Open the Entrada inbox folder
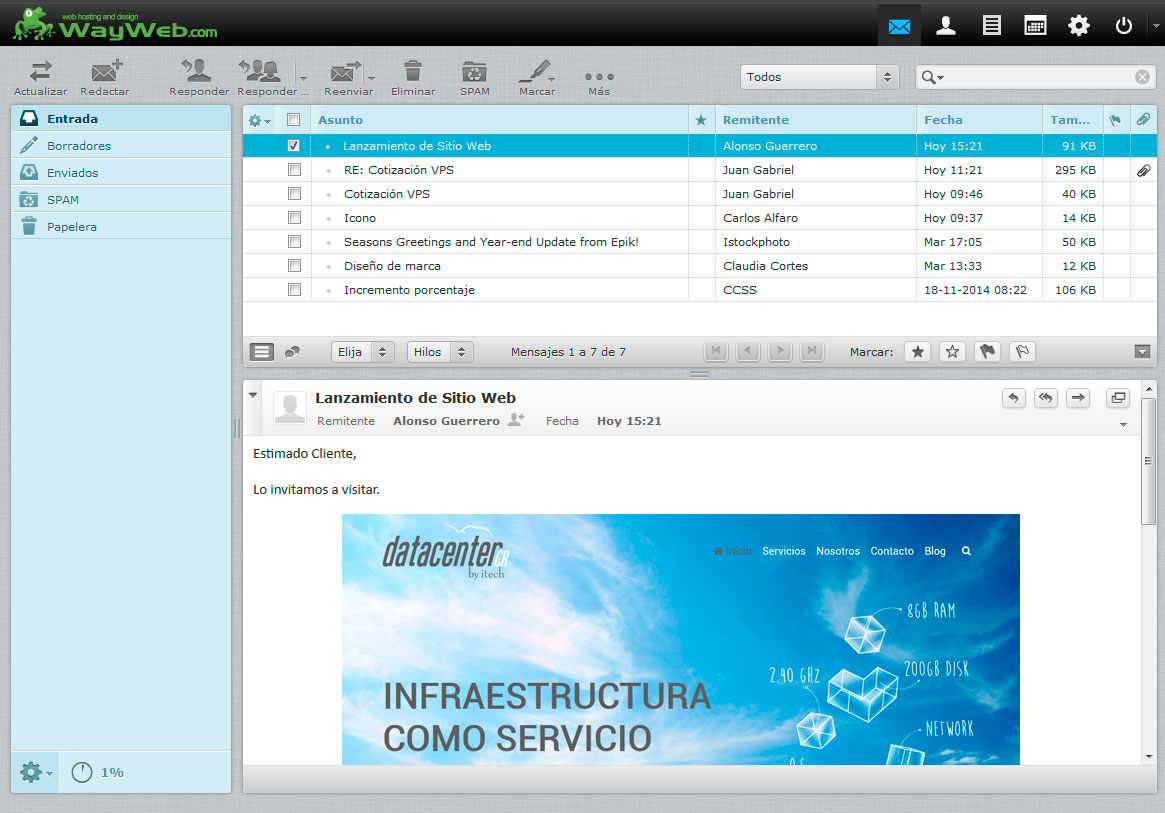 click(120, 118)
